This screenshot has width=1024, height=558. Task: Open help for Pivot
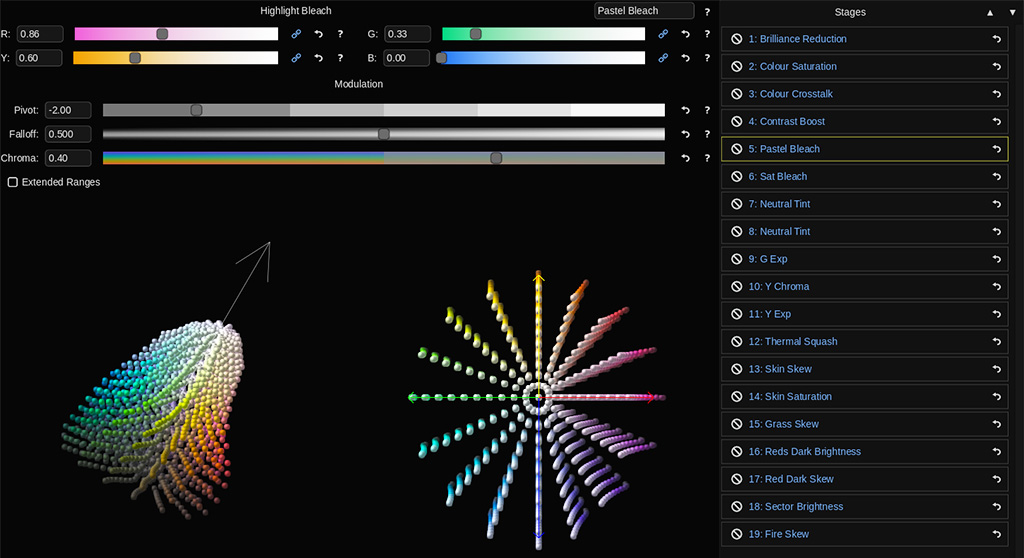click(x=707, y=110)
